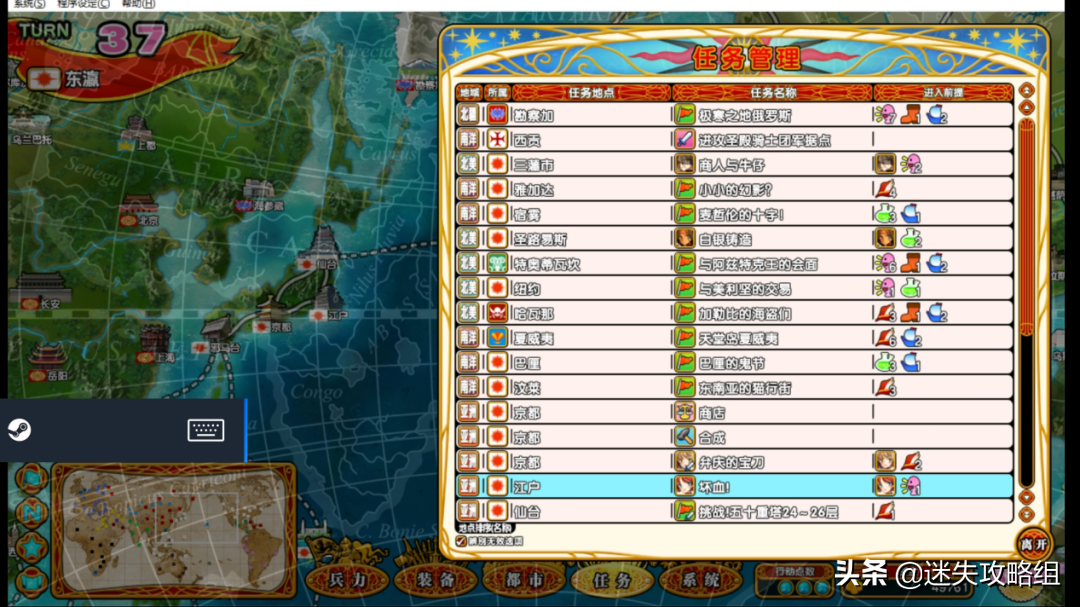This screenshot has width=1080, height=607.
Task: Select mission 巴厘的鬼节
Action: (x=734, y=363)
